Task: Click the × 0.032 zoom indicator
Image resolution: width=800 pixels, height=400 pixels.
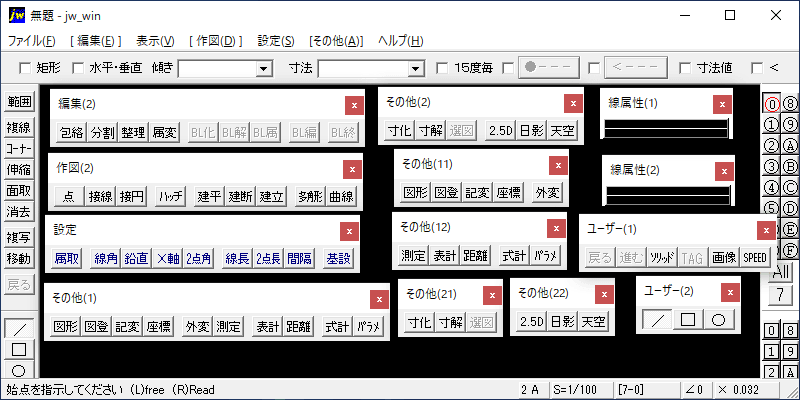Action: click(746, 390)
